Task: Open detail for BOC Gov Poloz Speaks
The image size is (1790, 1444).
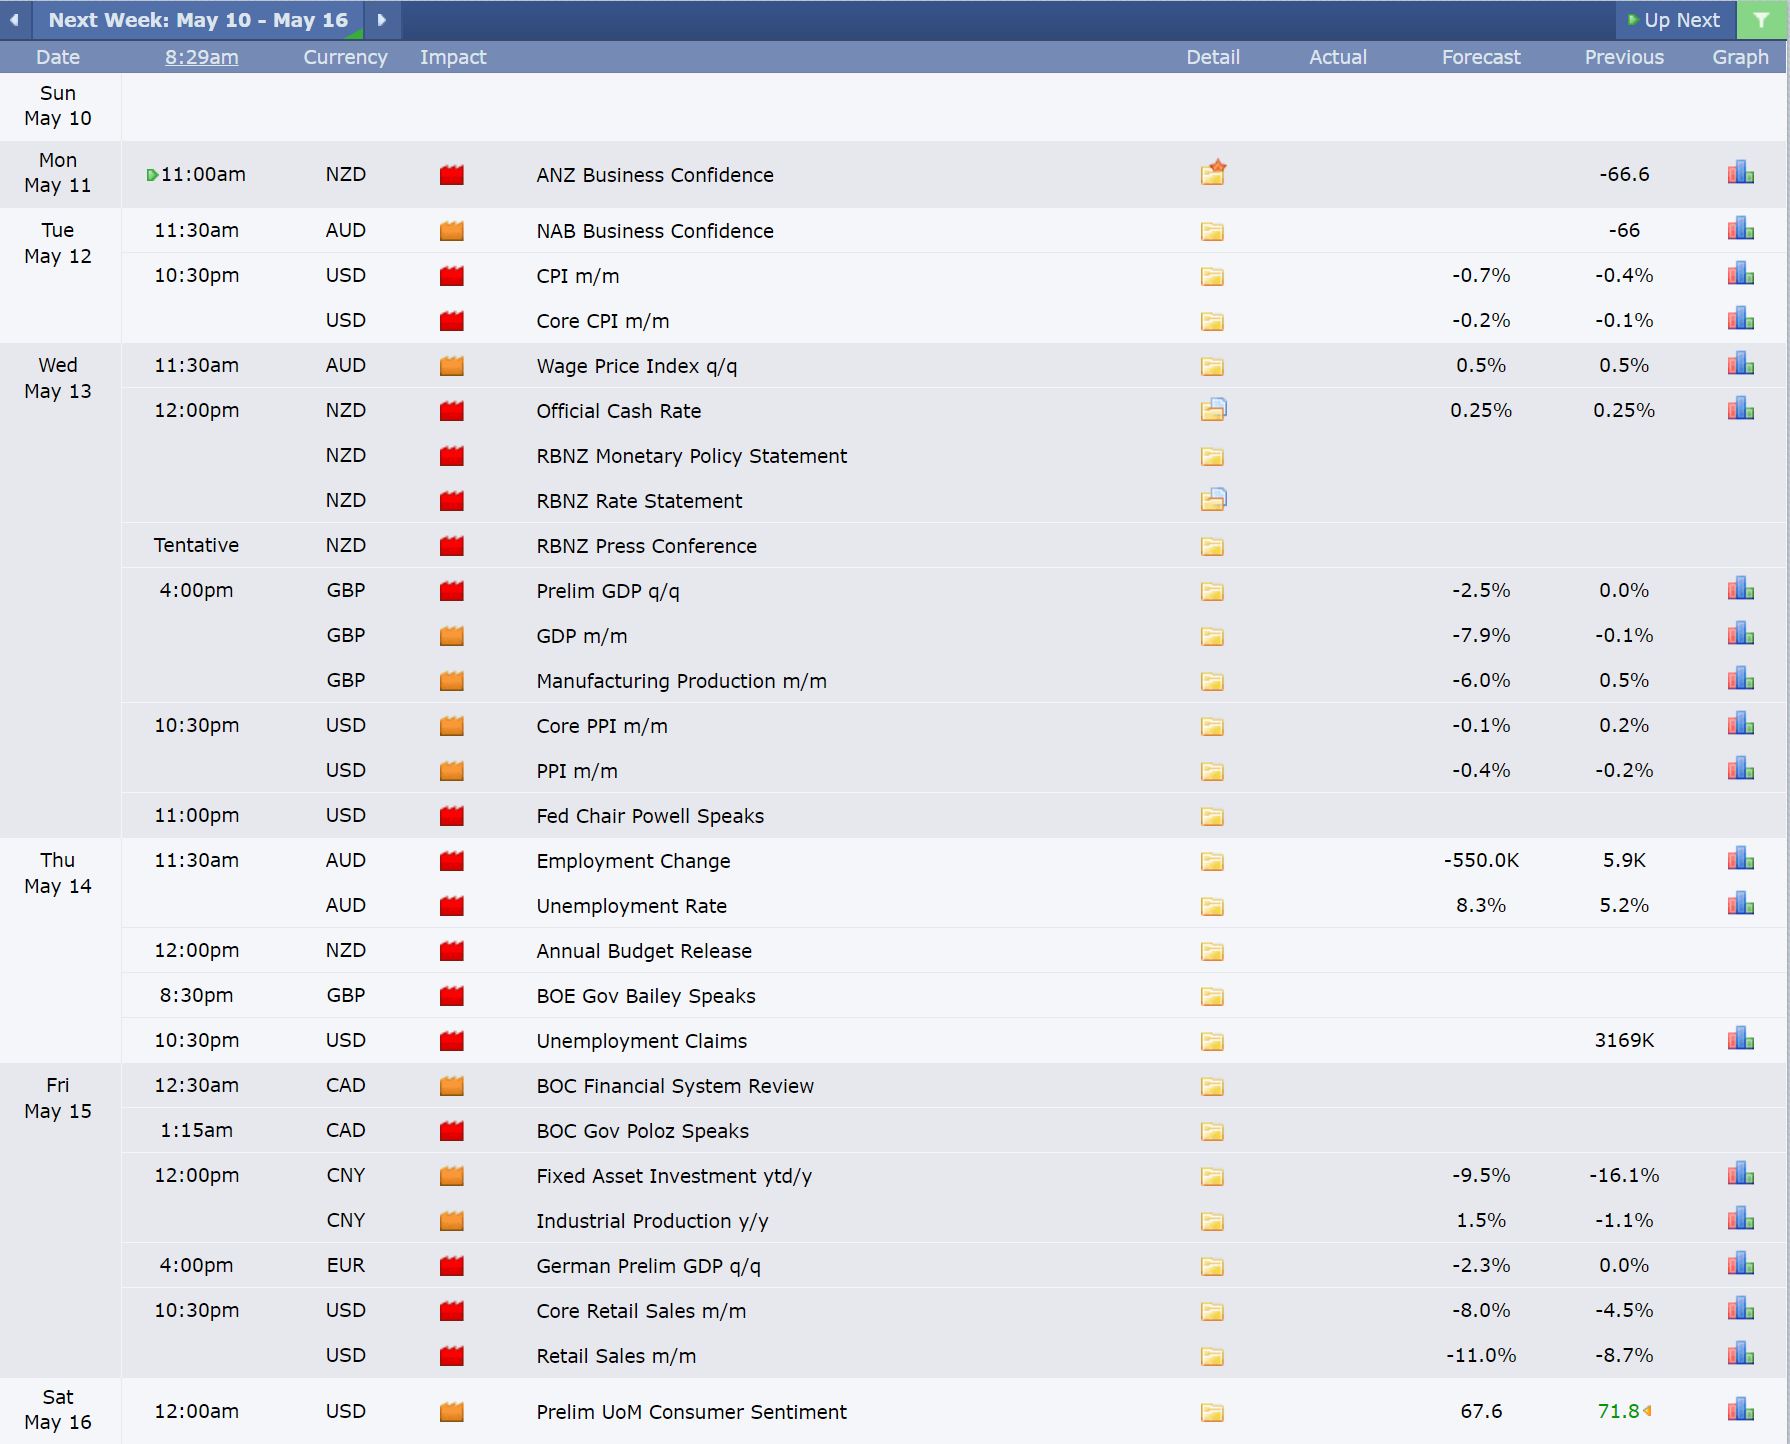Action: [1212, 1131]
